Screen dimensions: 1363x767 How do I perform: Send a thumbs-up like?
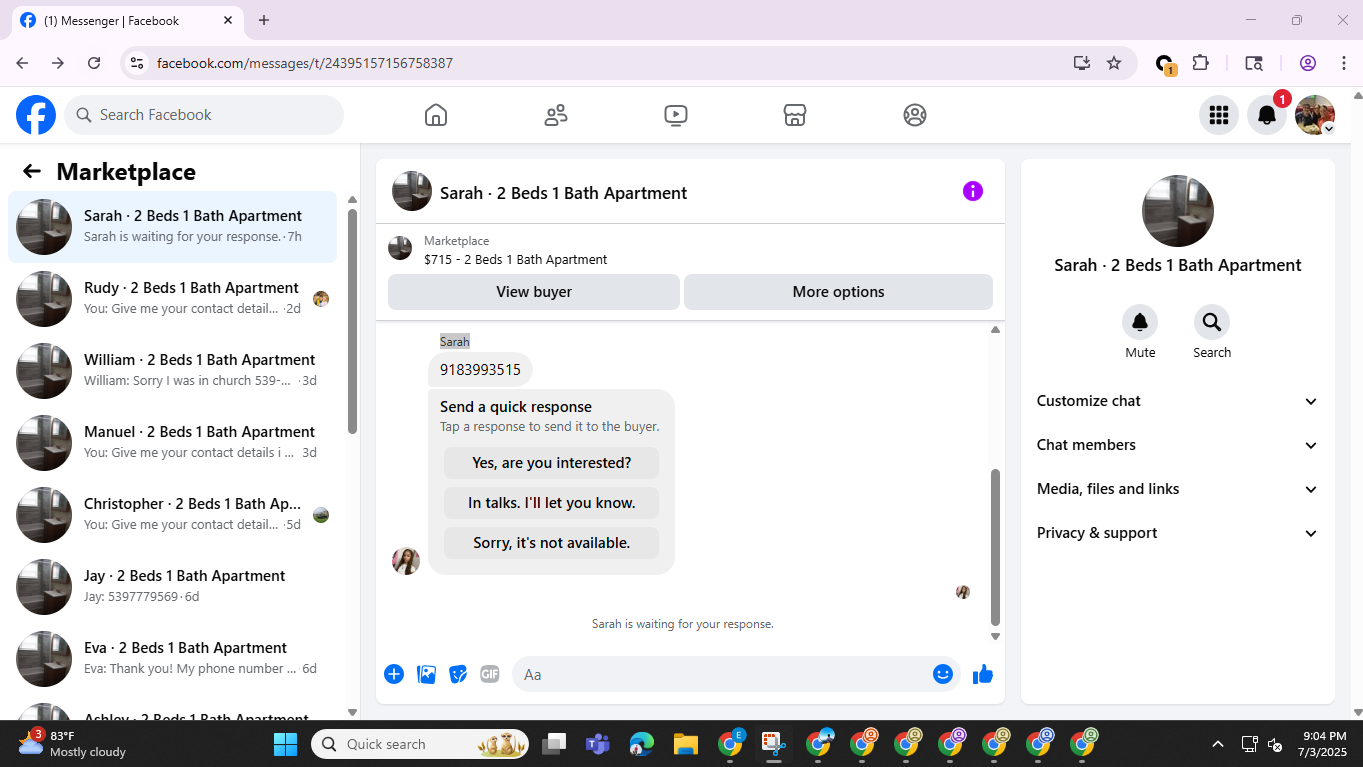coord(983,674)
